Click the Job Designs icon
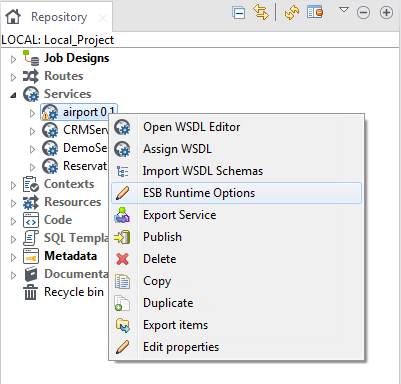Image resolution: width=401 pixels, height=384 pixels. pos(31,58)
